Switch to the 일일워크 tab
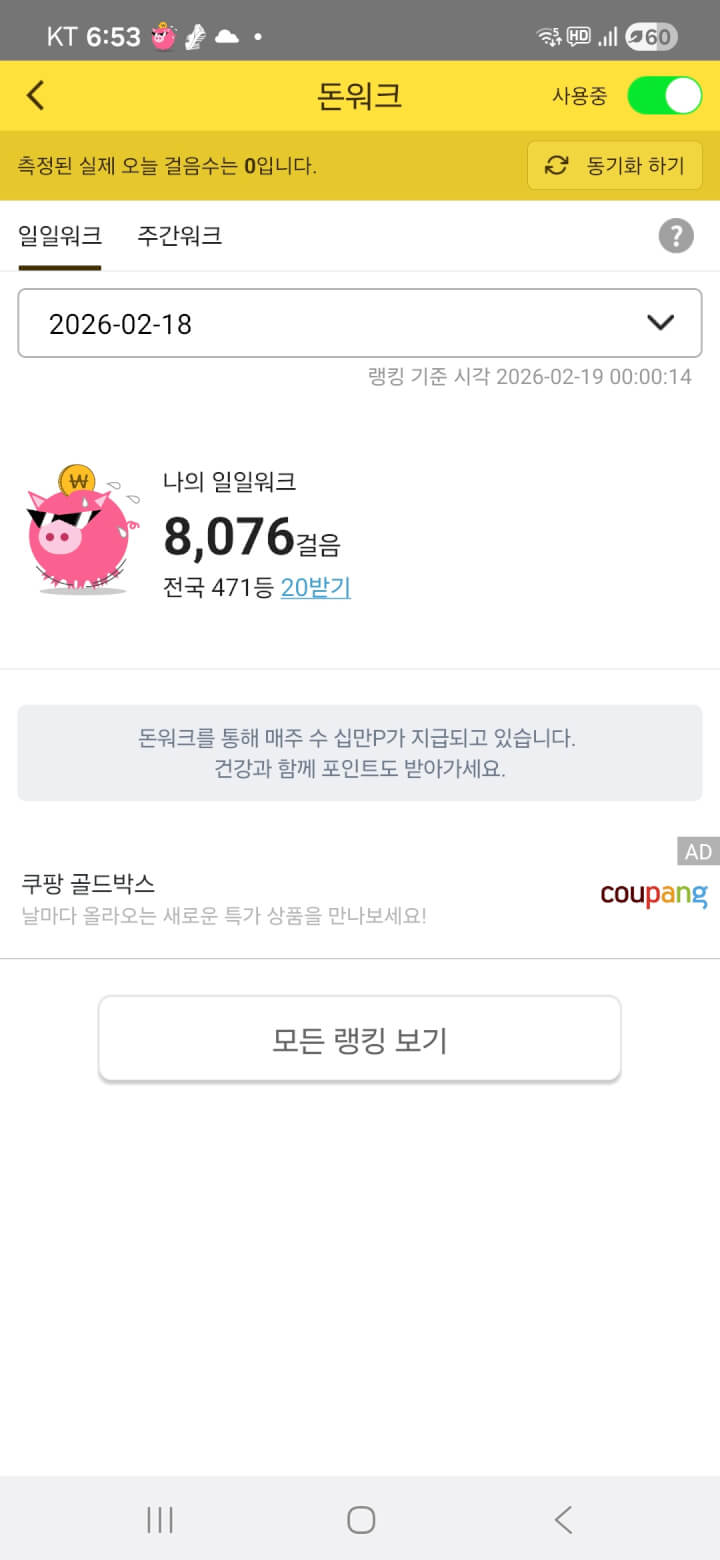Screen dimensions: 720x1560 pyautogui.click(x=60, y=236)
